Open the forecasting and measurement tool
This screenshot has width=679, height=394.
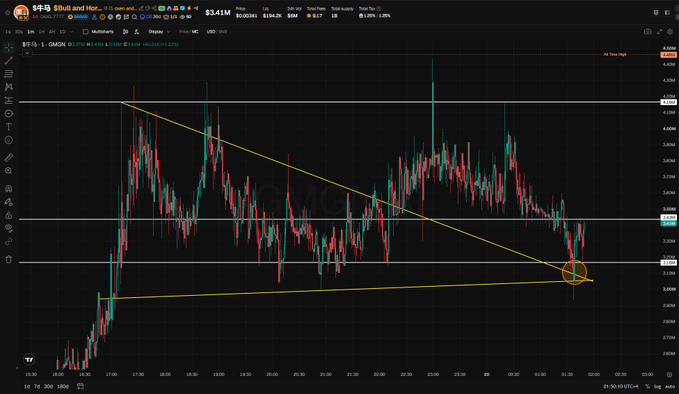(x=9, y=100)
